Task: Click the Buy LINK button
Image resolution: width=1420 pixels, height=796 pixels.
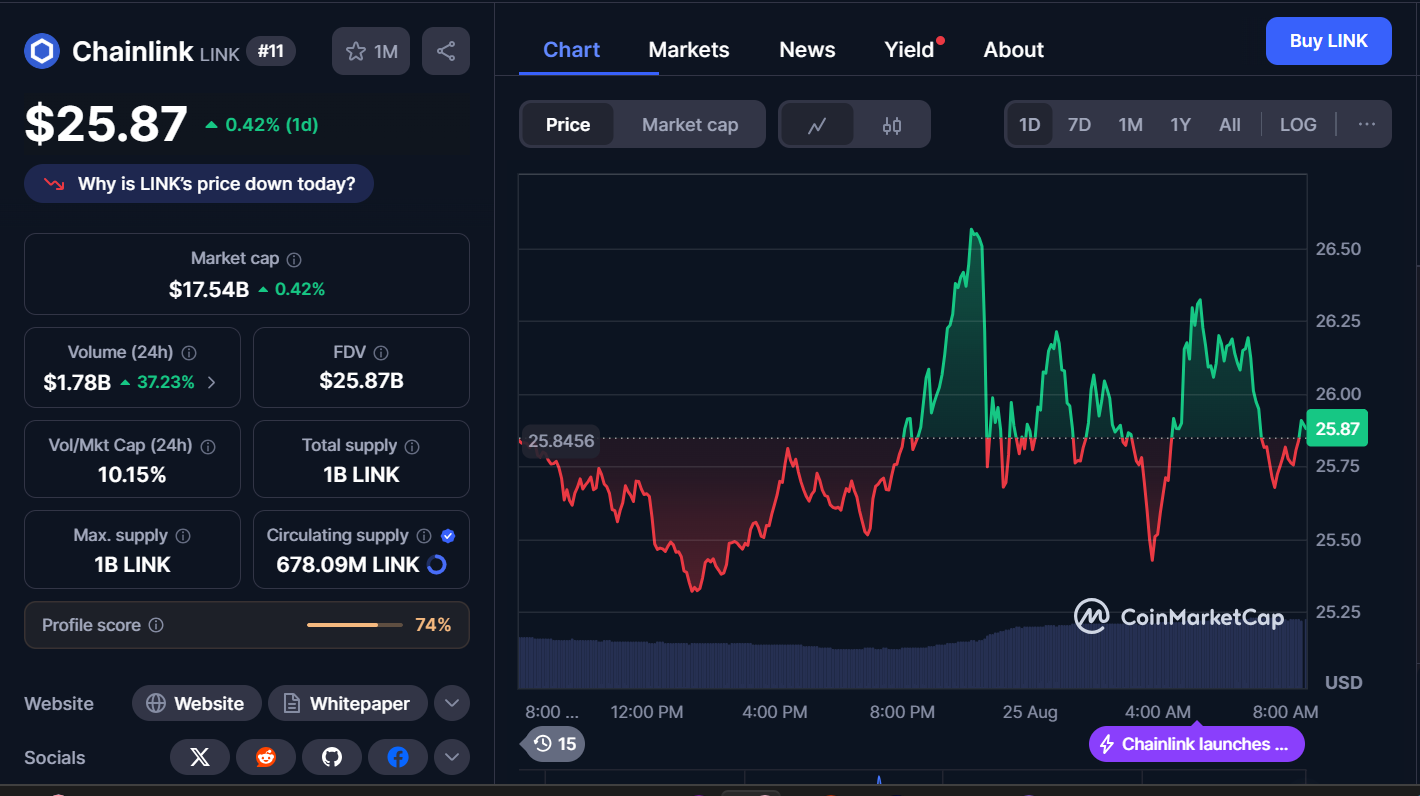Action: (1328, 41)
